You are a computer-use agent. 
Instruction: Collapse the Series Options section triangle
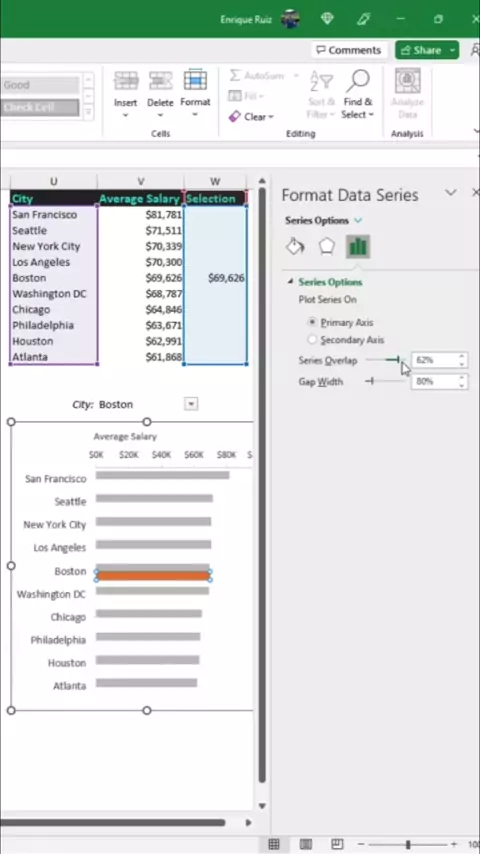click(x=290, y=282)
